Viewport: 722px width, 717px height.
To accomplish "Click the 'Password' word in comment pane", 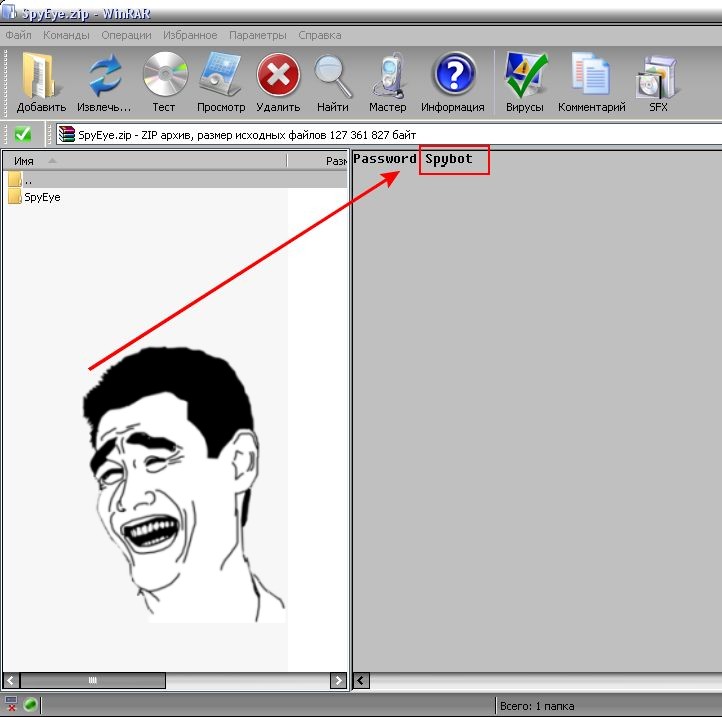I will [385, 159].
